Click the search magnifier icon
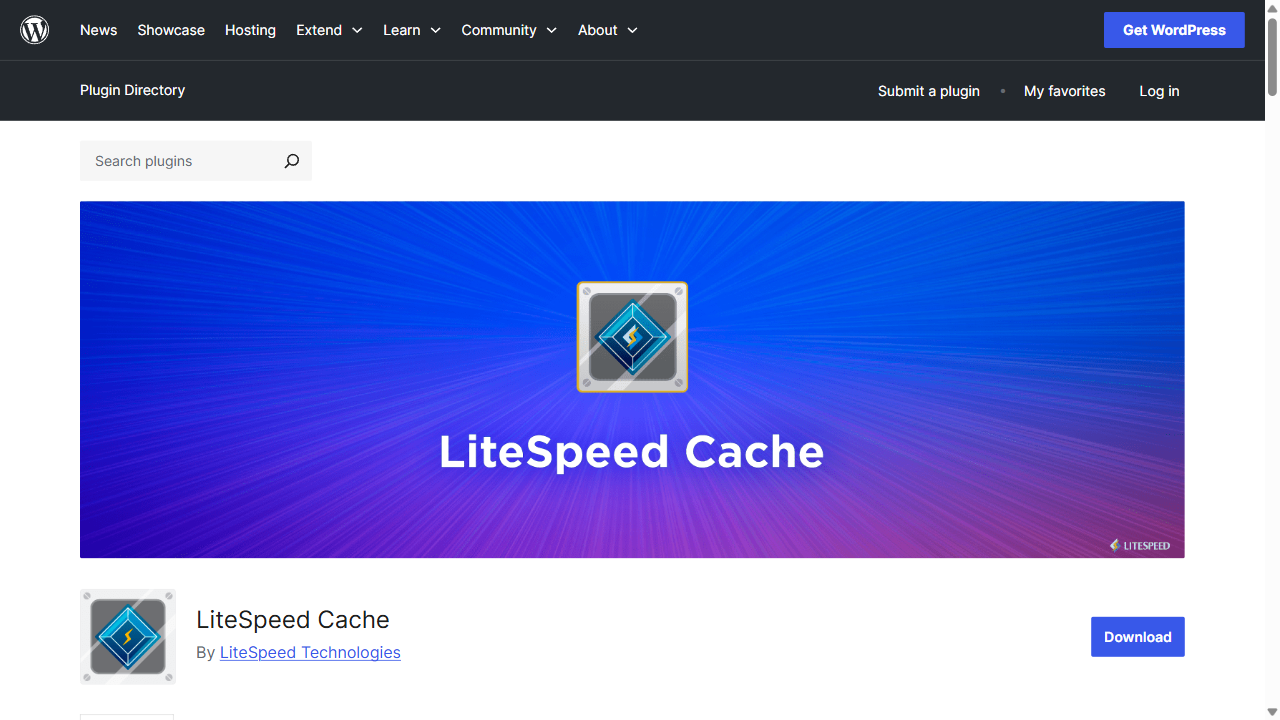The height and width of the screenshot is (720, 1280). coord(291,161)
